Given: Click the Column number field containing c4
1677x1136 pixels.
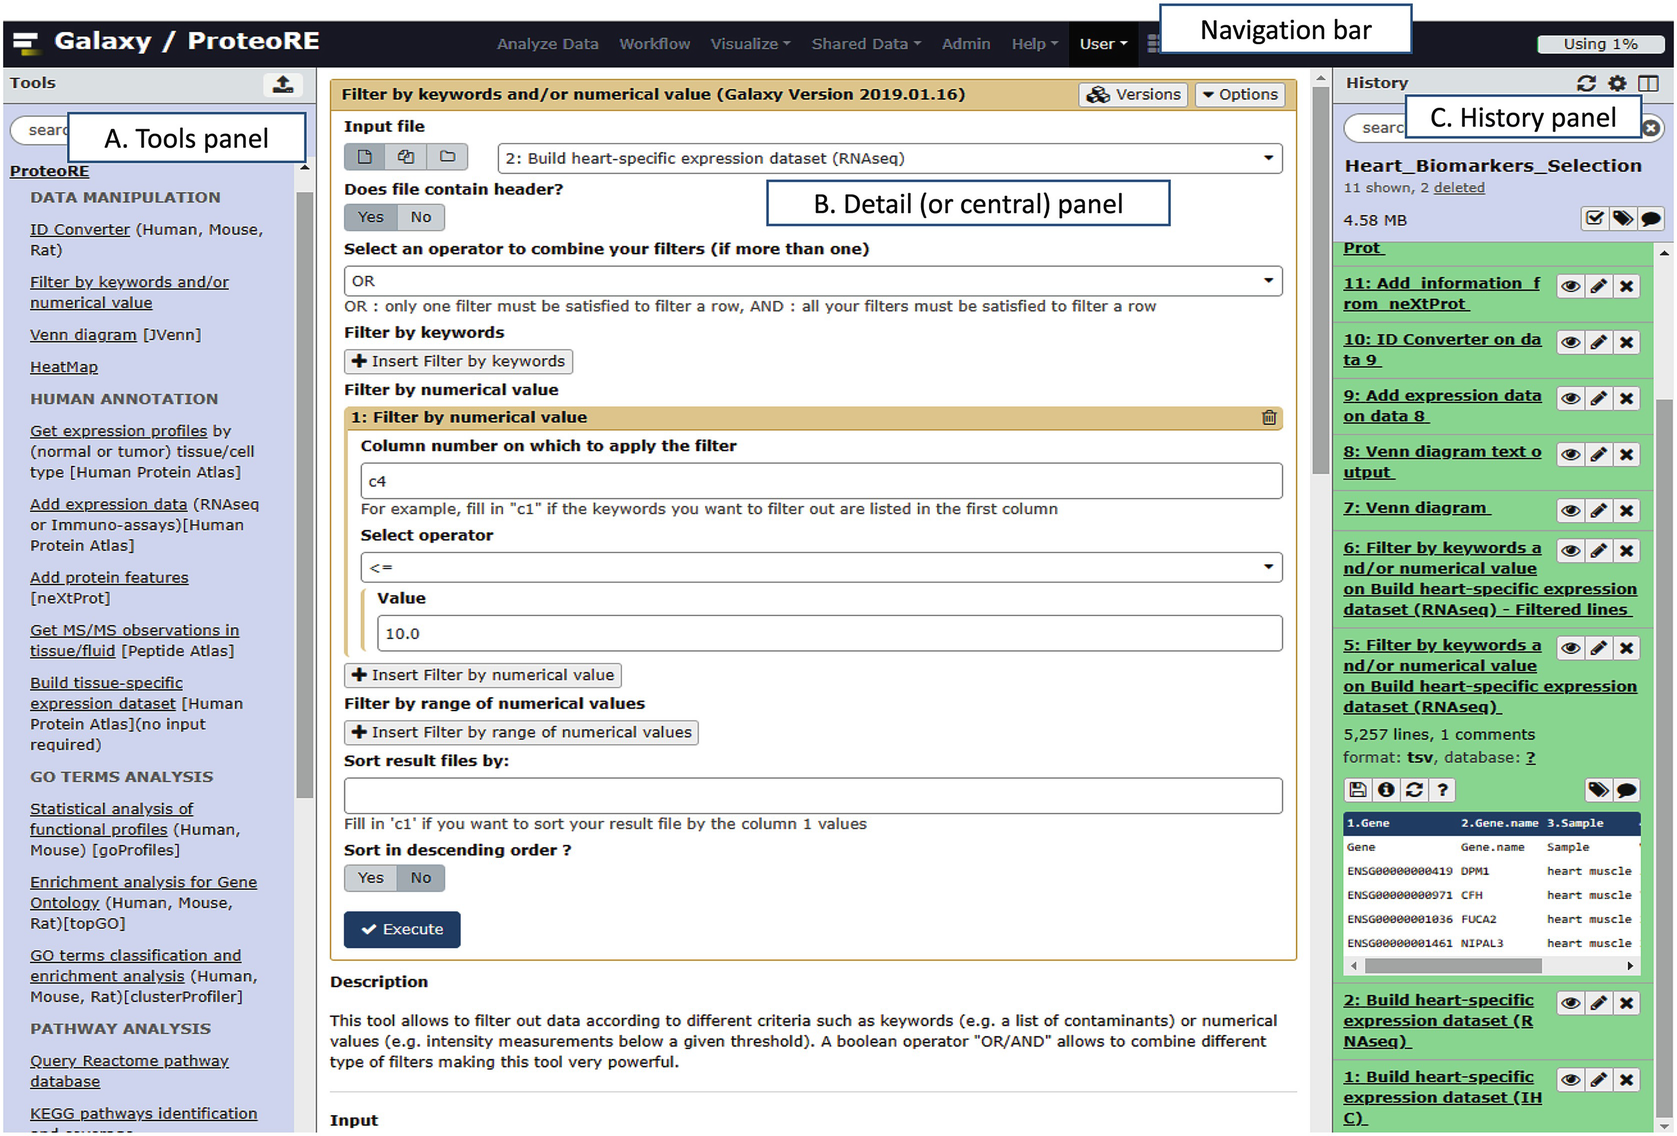Looking at the screenshot, I should [821, 481].
